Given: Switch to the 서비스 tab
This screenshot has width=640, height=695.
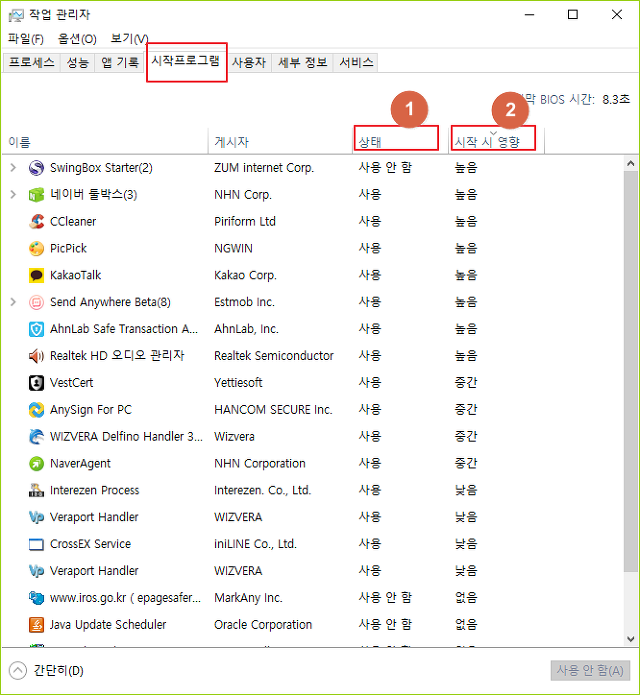Looking at the screenshot, I should click(x=356, y=62).
